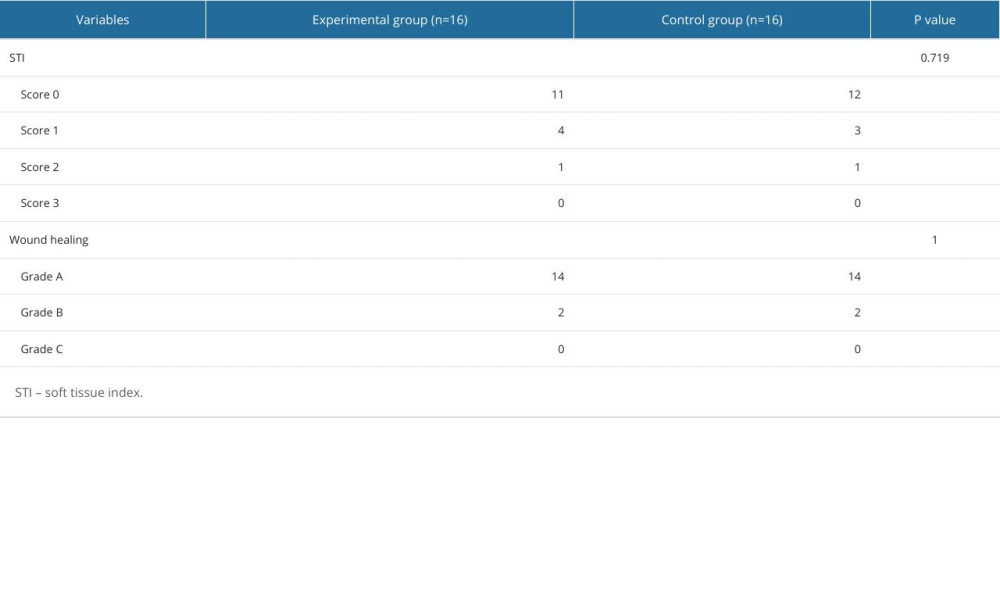Click Grade C control group value 0

click(x=857, y=349)
